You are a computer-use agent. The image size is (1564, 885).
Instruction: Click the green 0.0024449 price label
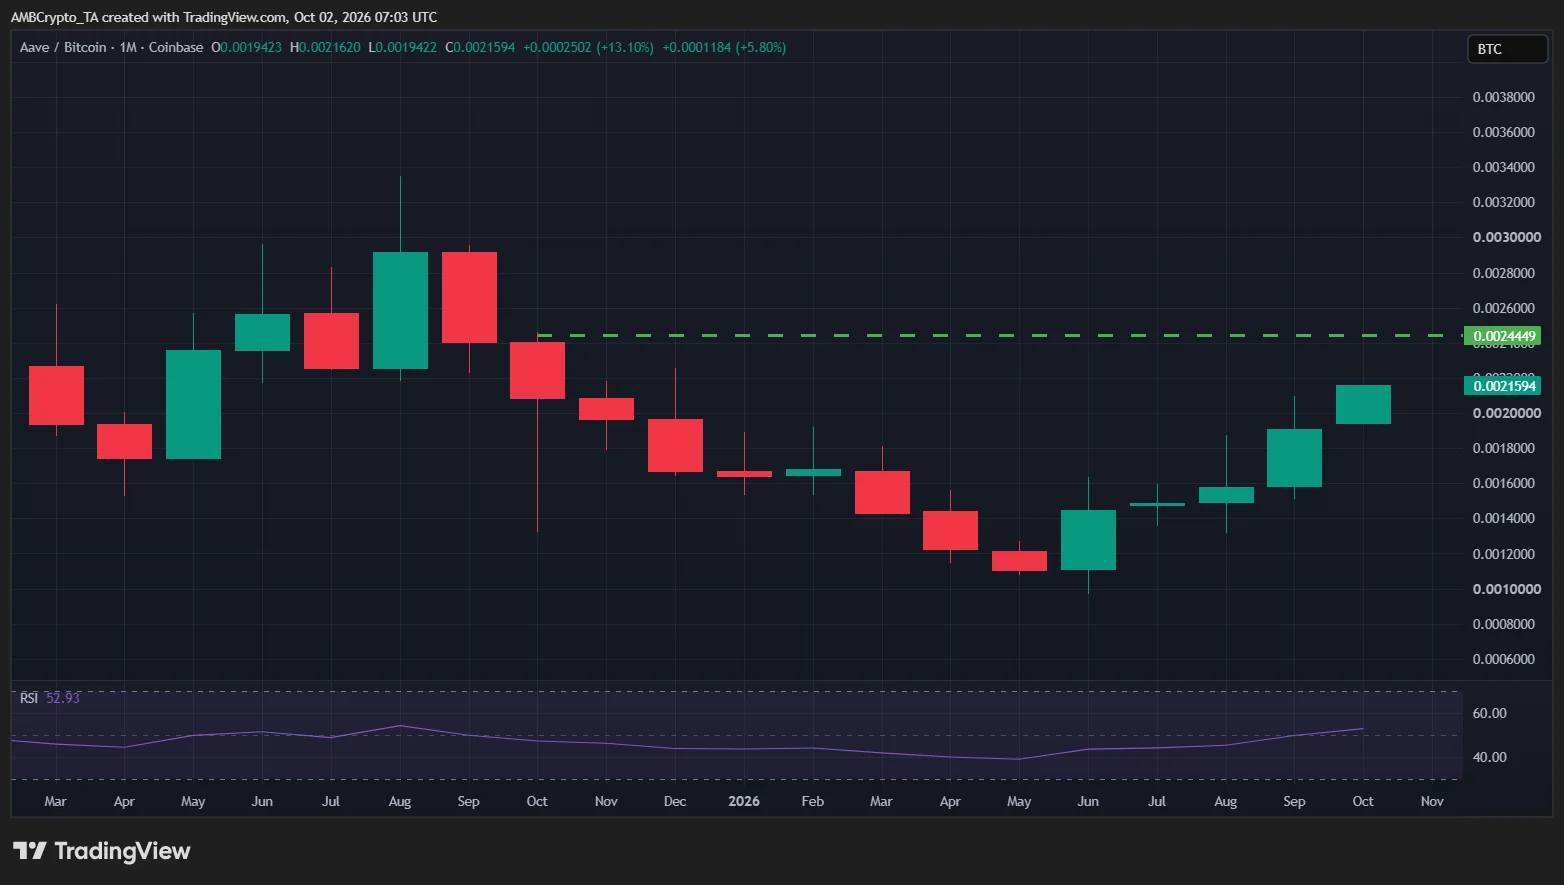pos(1502,336)
